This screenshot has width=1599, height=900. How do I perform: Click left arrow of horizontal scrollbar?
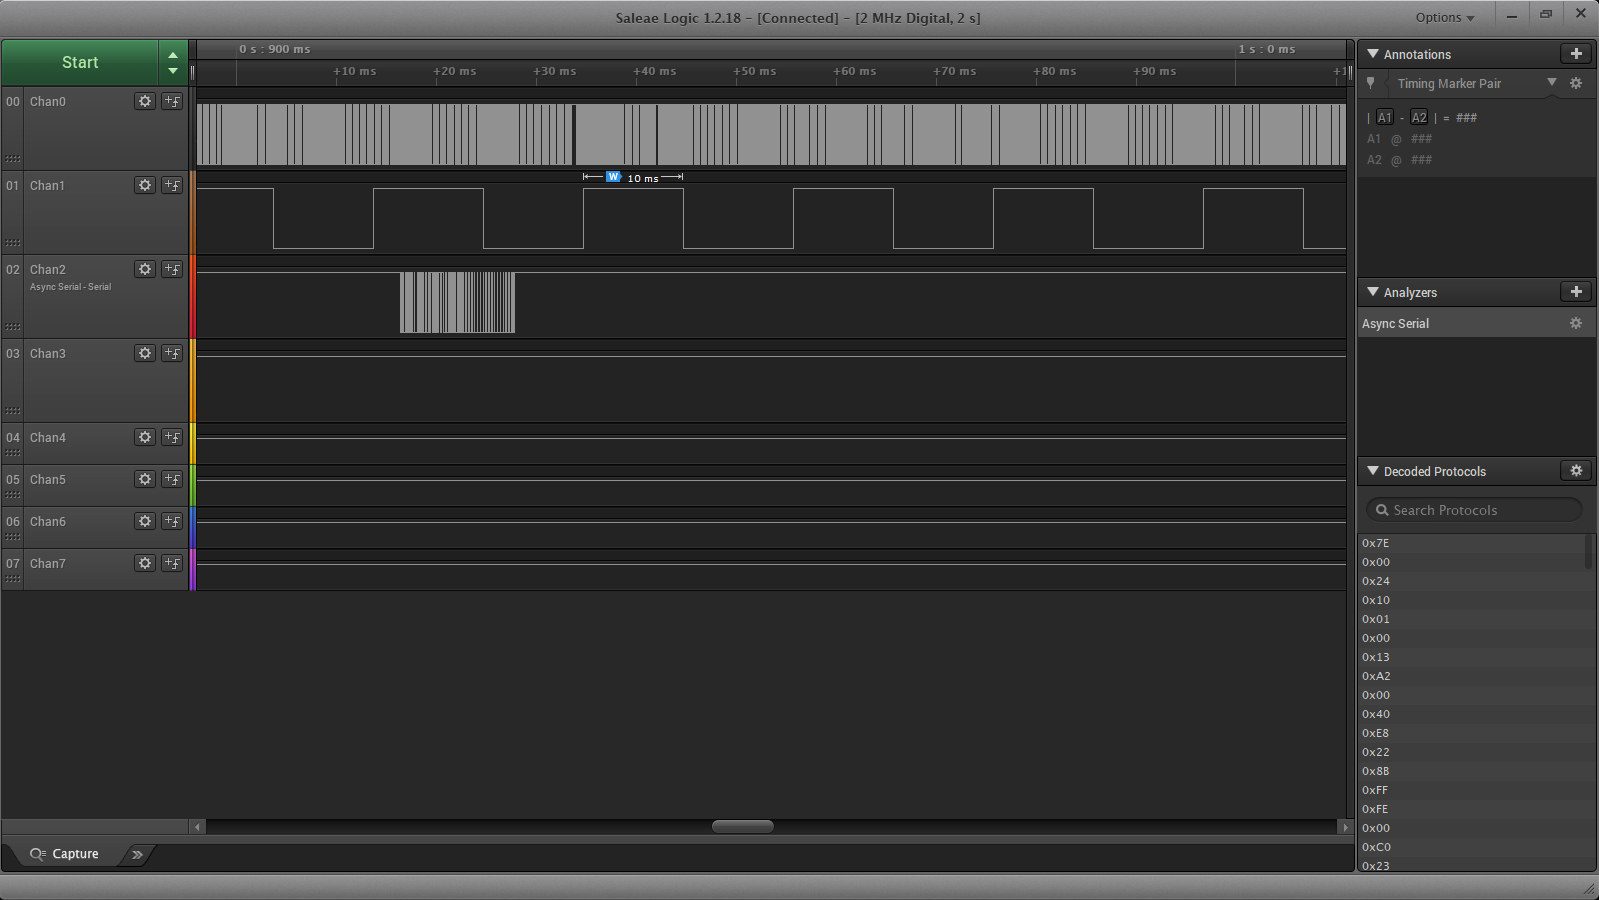pos(197,827)
